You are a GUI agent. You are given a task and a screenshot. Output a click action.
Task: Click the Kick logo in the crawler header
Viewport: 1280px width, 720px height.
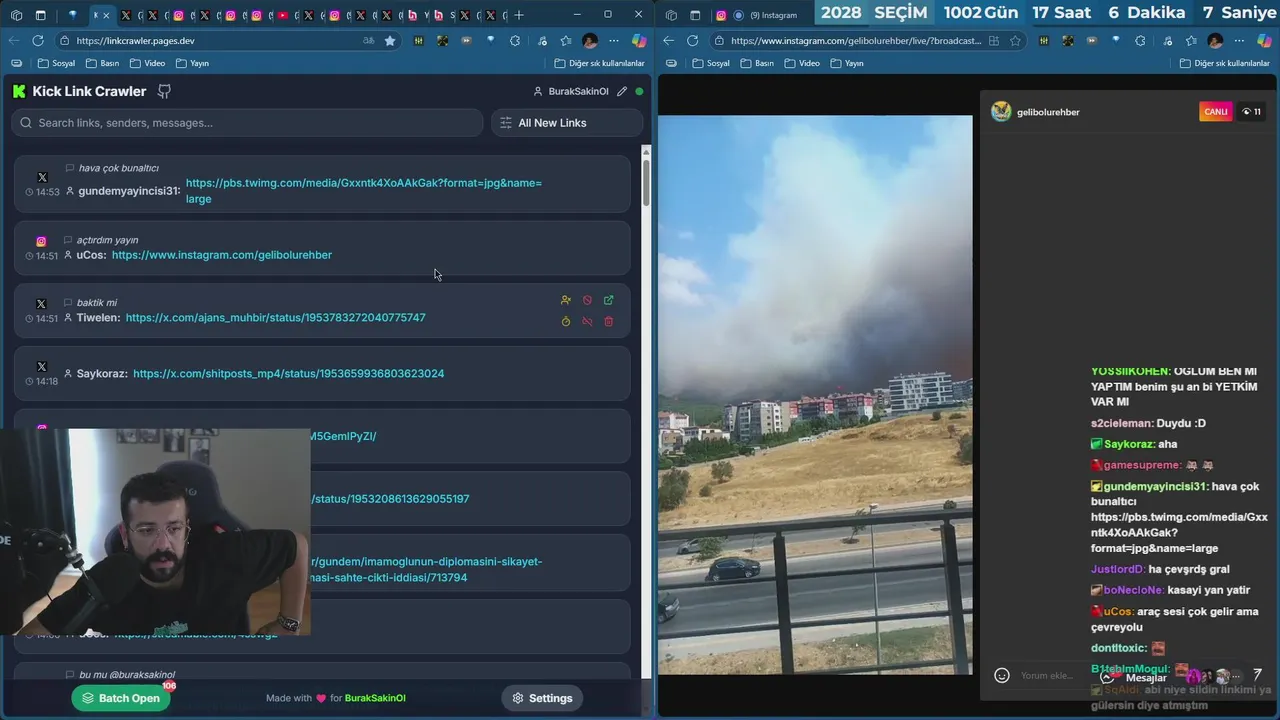(x=19, y=91)
